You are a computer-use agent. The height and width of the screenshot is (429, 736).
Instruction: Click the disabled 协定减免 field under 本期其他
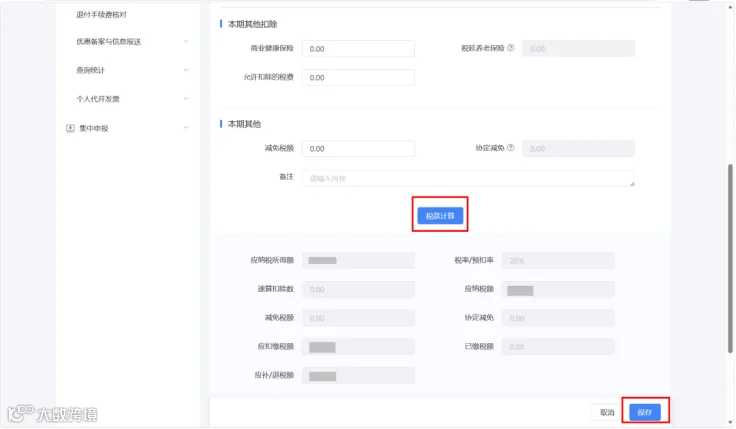click(578, 148)
